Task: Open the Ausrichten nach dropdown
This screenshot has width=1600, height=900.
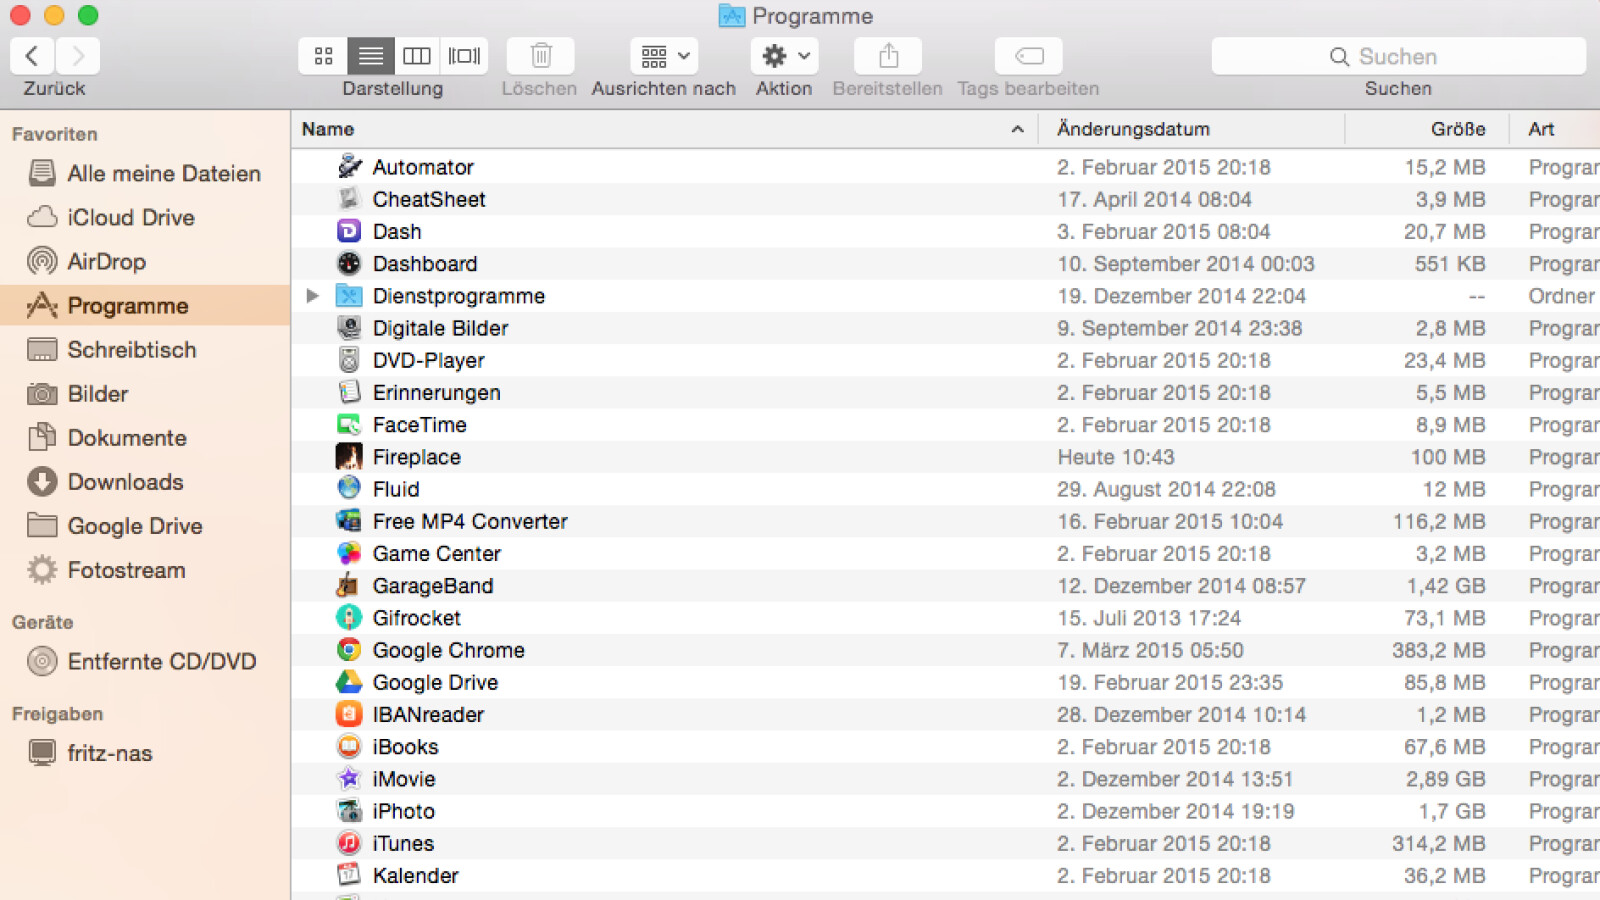Action: coord(664,56)
